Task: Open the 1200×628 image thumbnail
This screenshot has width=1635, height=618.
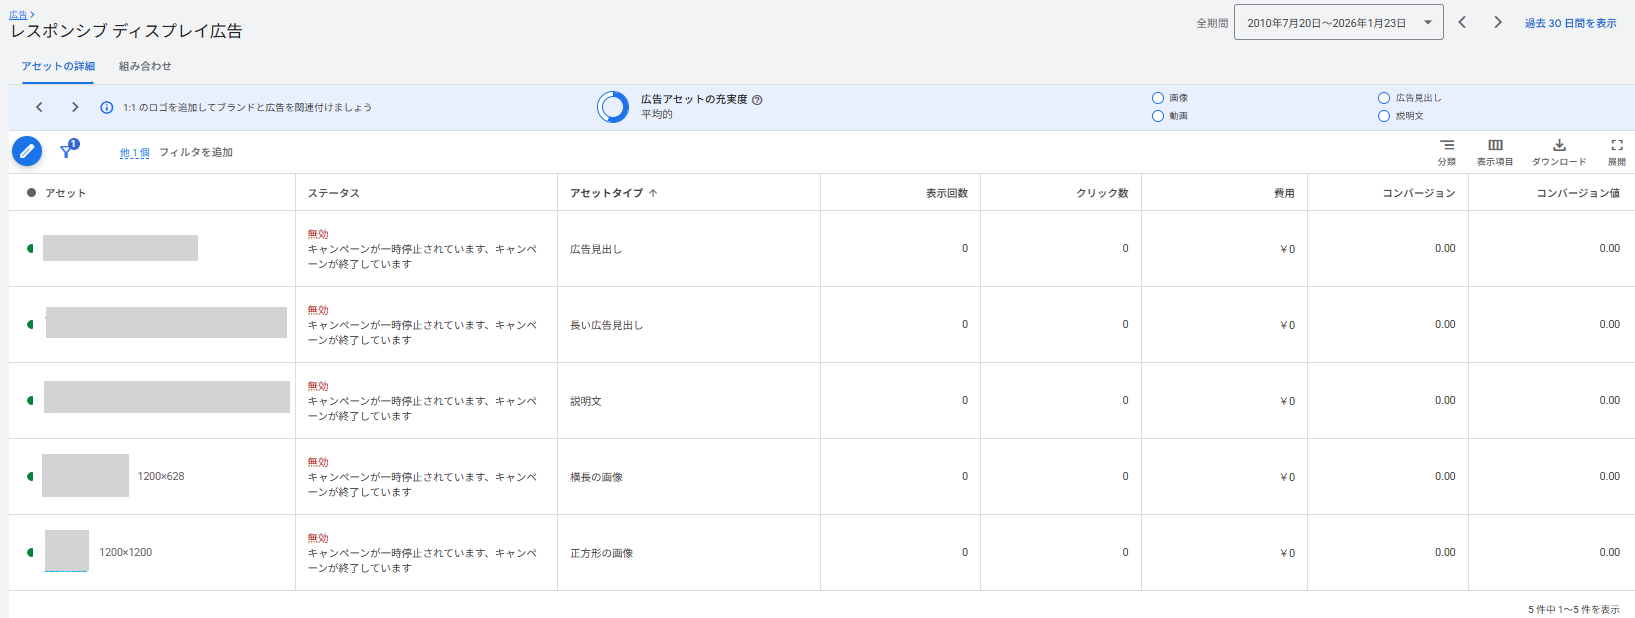Action: point(85,476)
